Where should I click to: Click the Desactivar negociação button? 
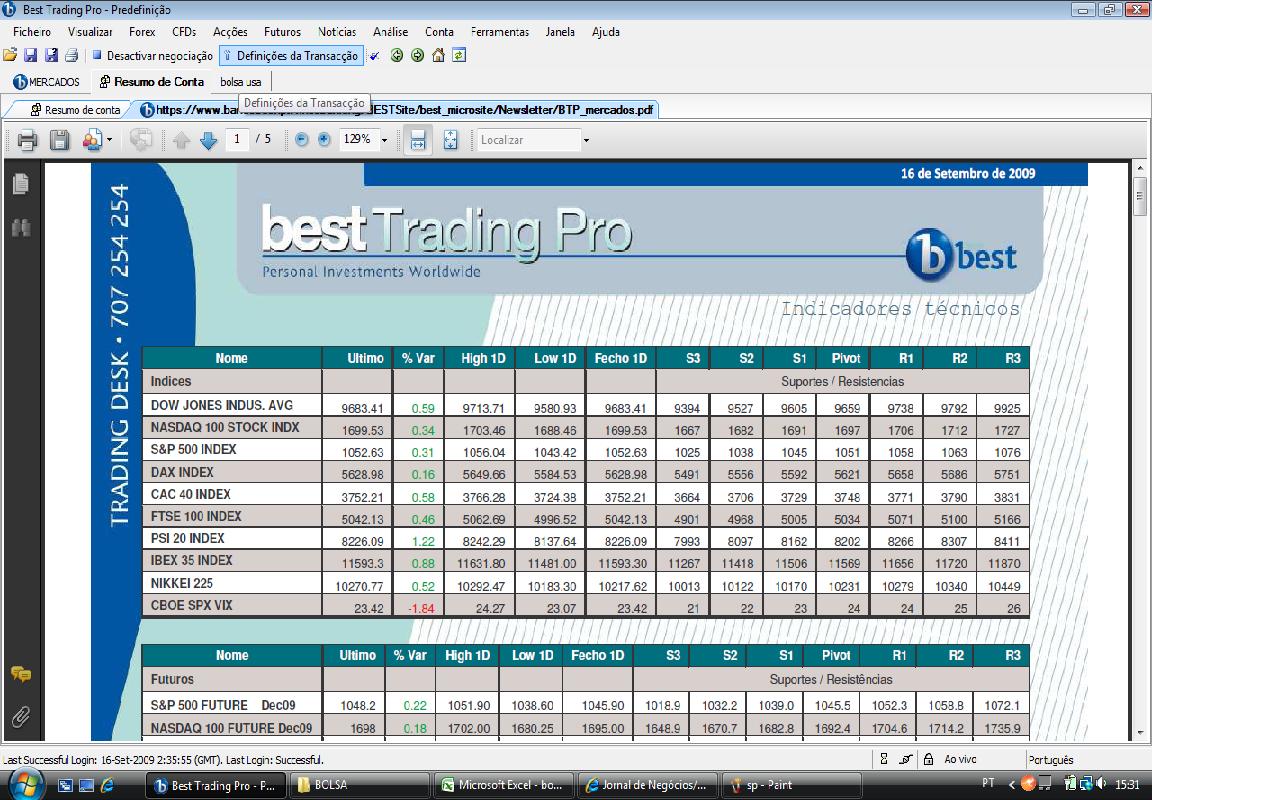click(x=153, y=56)
